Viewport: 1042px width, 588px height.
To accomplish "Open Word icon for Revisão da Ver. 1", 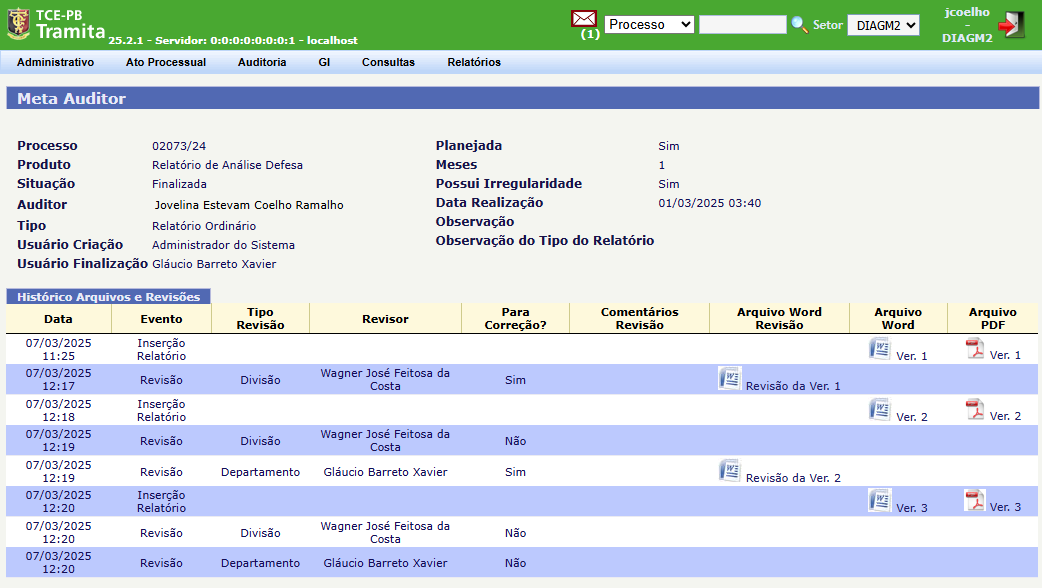I will (x=730, y=379).
